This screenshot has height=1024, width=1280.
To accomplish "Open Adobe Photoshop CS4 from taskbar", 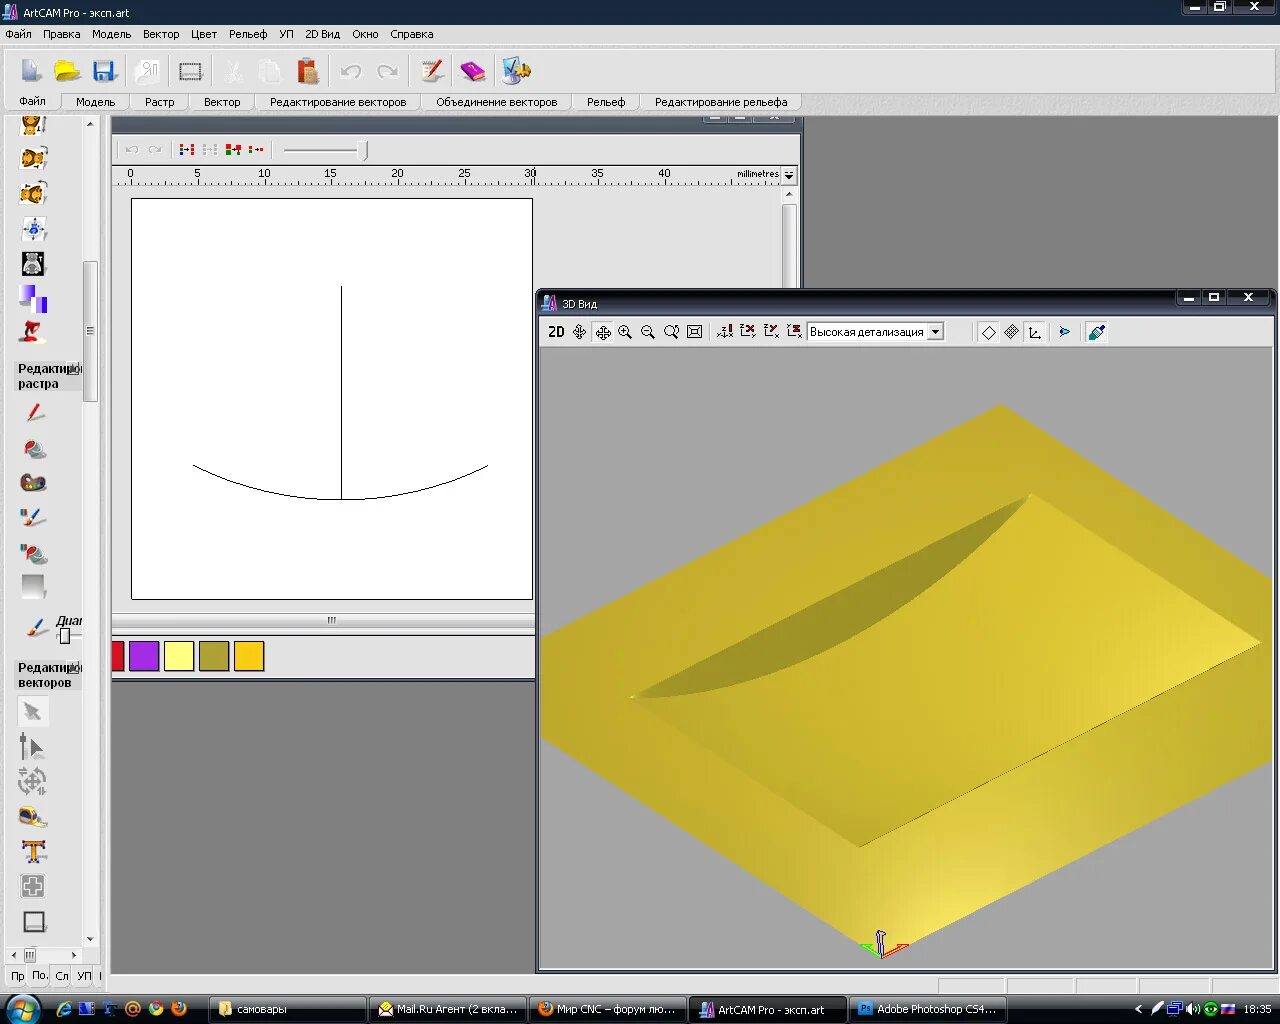I will [928, 1009].
